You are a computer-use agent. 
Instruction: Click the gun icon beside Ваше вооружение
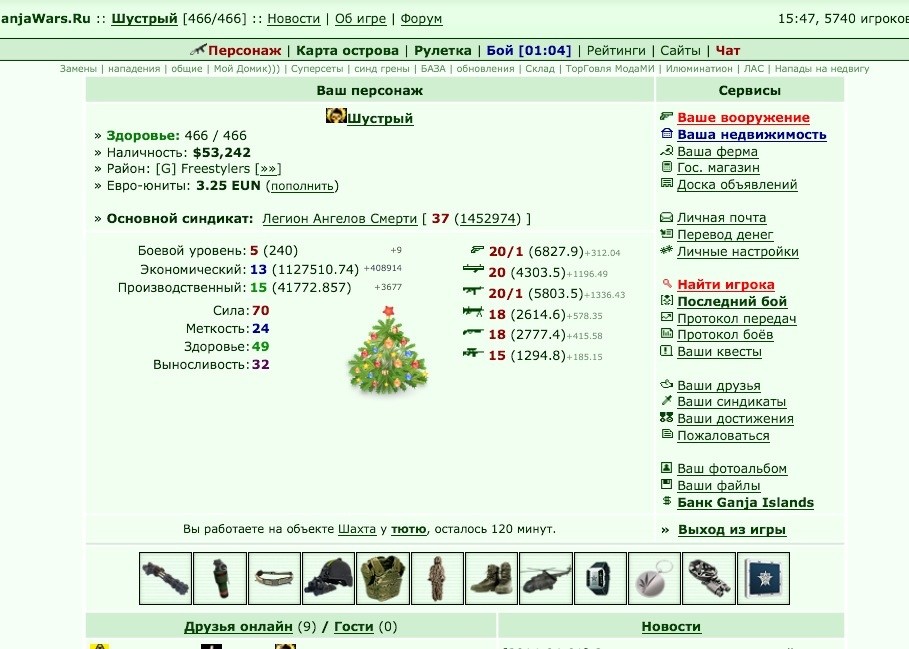click(667, 116)
